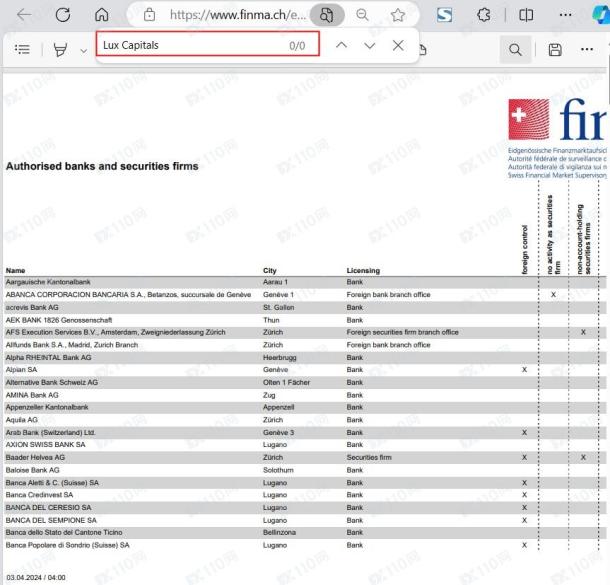This screenshot has width=610, height=585.
Task: Open browser Settings and more menu
Action: [565, 15]
